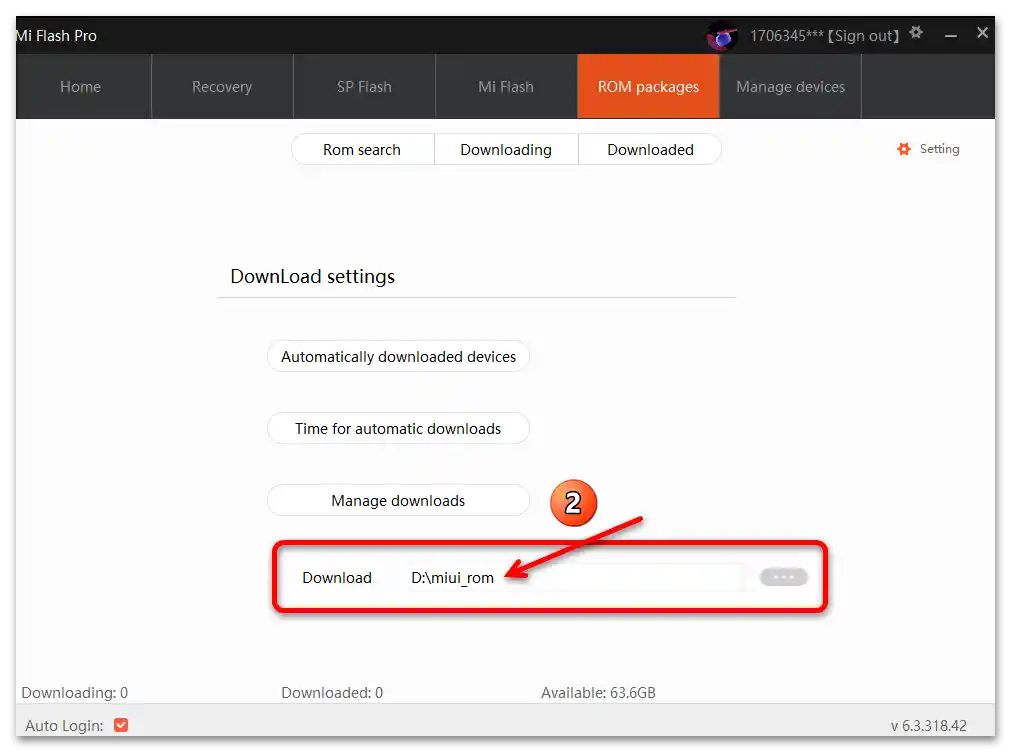The image size is (1011, 752).
Task: Switch to the Recovery tab
Action: 222,86
